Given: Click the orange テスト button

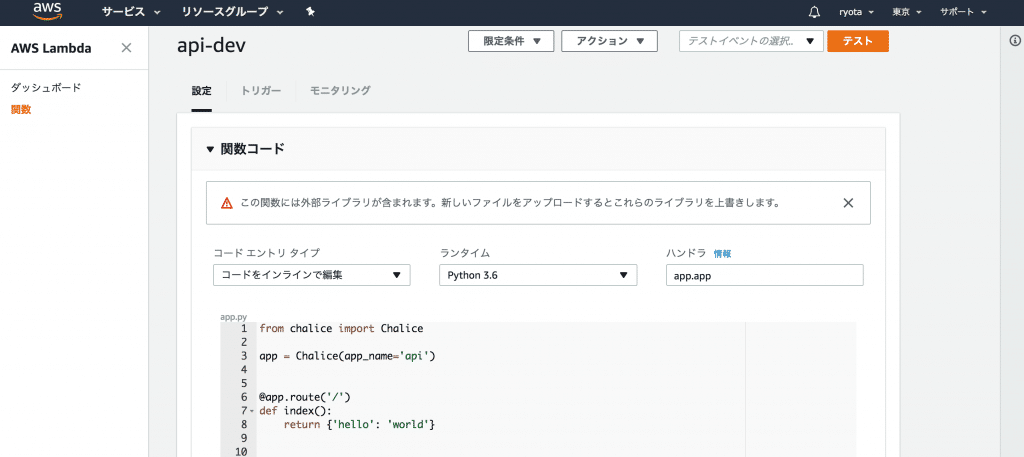Looking at the screenshot, I should (x=857, y=41).
